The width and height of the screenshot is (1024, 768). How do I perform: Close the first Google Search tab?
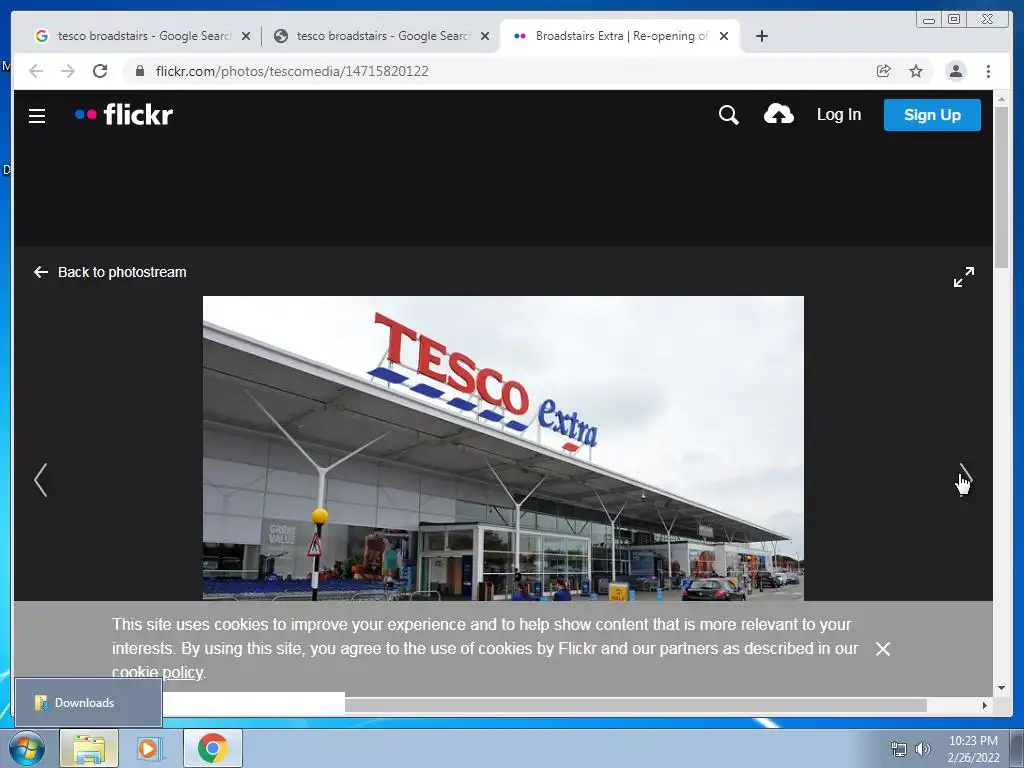coord(246,37)
